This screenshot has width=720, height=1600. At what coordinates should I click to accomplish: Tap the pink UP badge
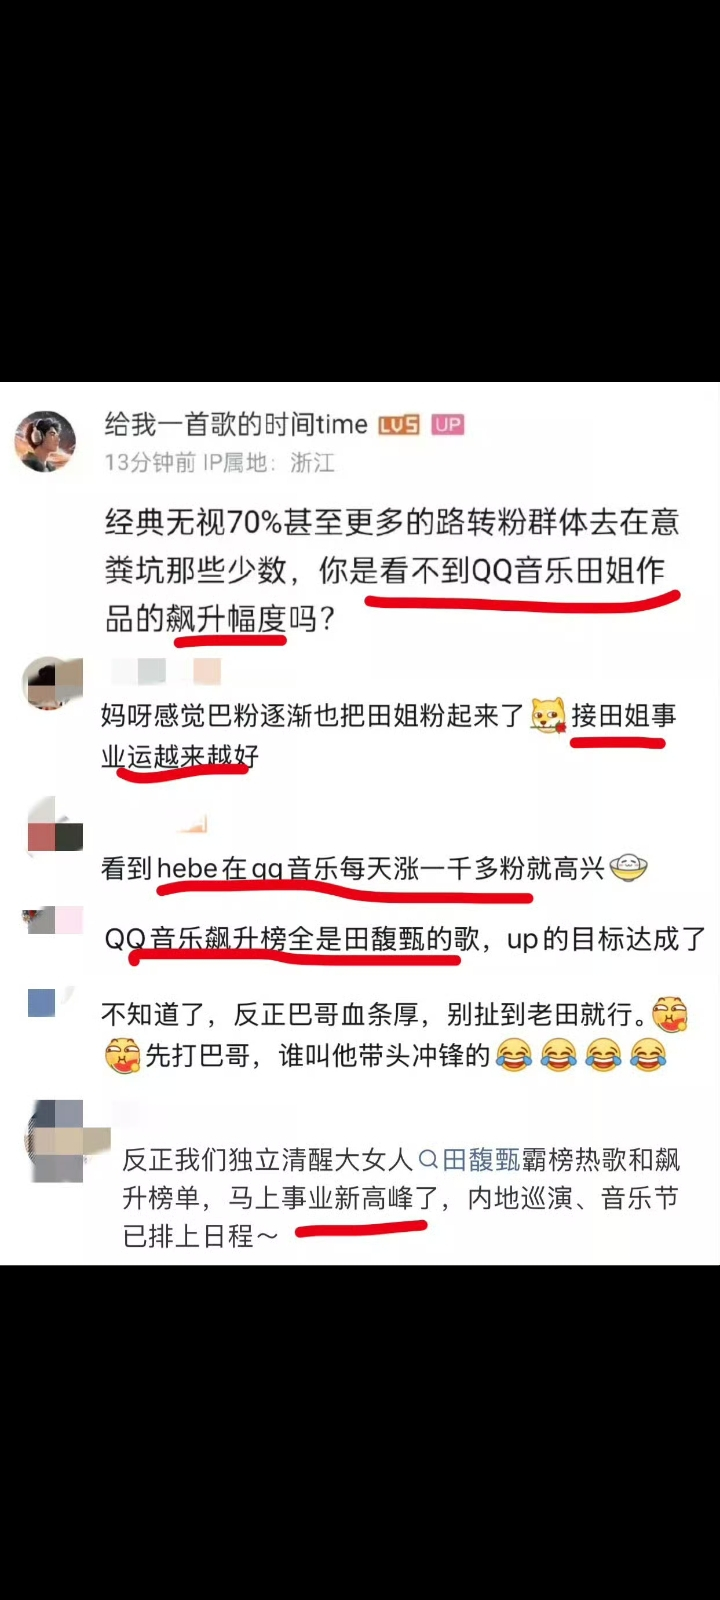click(x=448, y=425)
